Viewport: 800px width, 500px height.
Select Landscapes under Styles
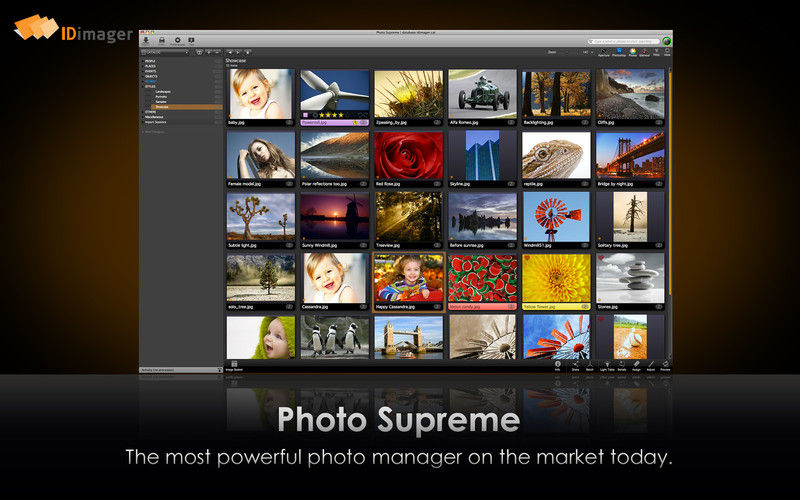163,91
